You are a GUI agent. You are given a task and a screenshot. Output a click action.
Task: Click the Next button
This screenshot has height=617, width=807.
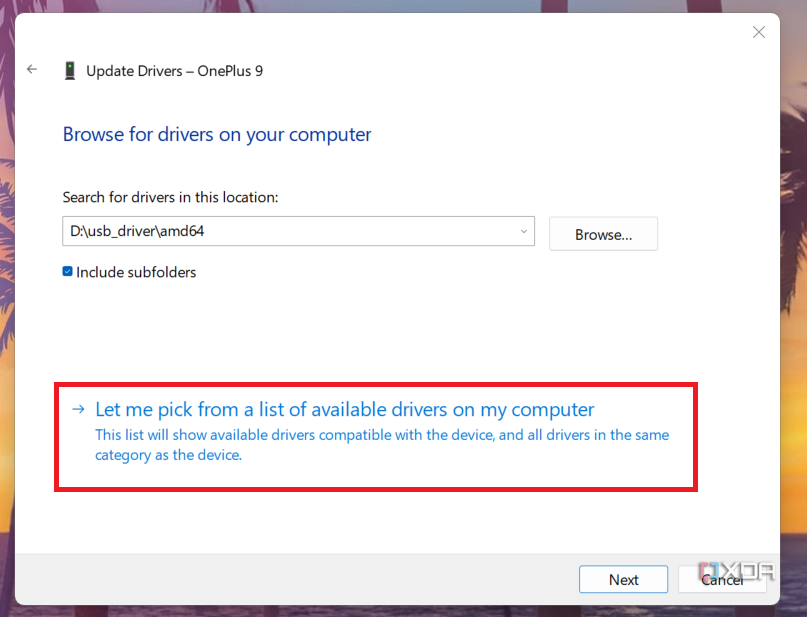pos(623,579)
